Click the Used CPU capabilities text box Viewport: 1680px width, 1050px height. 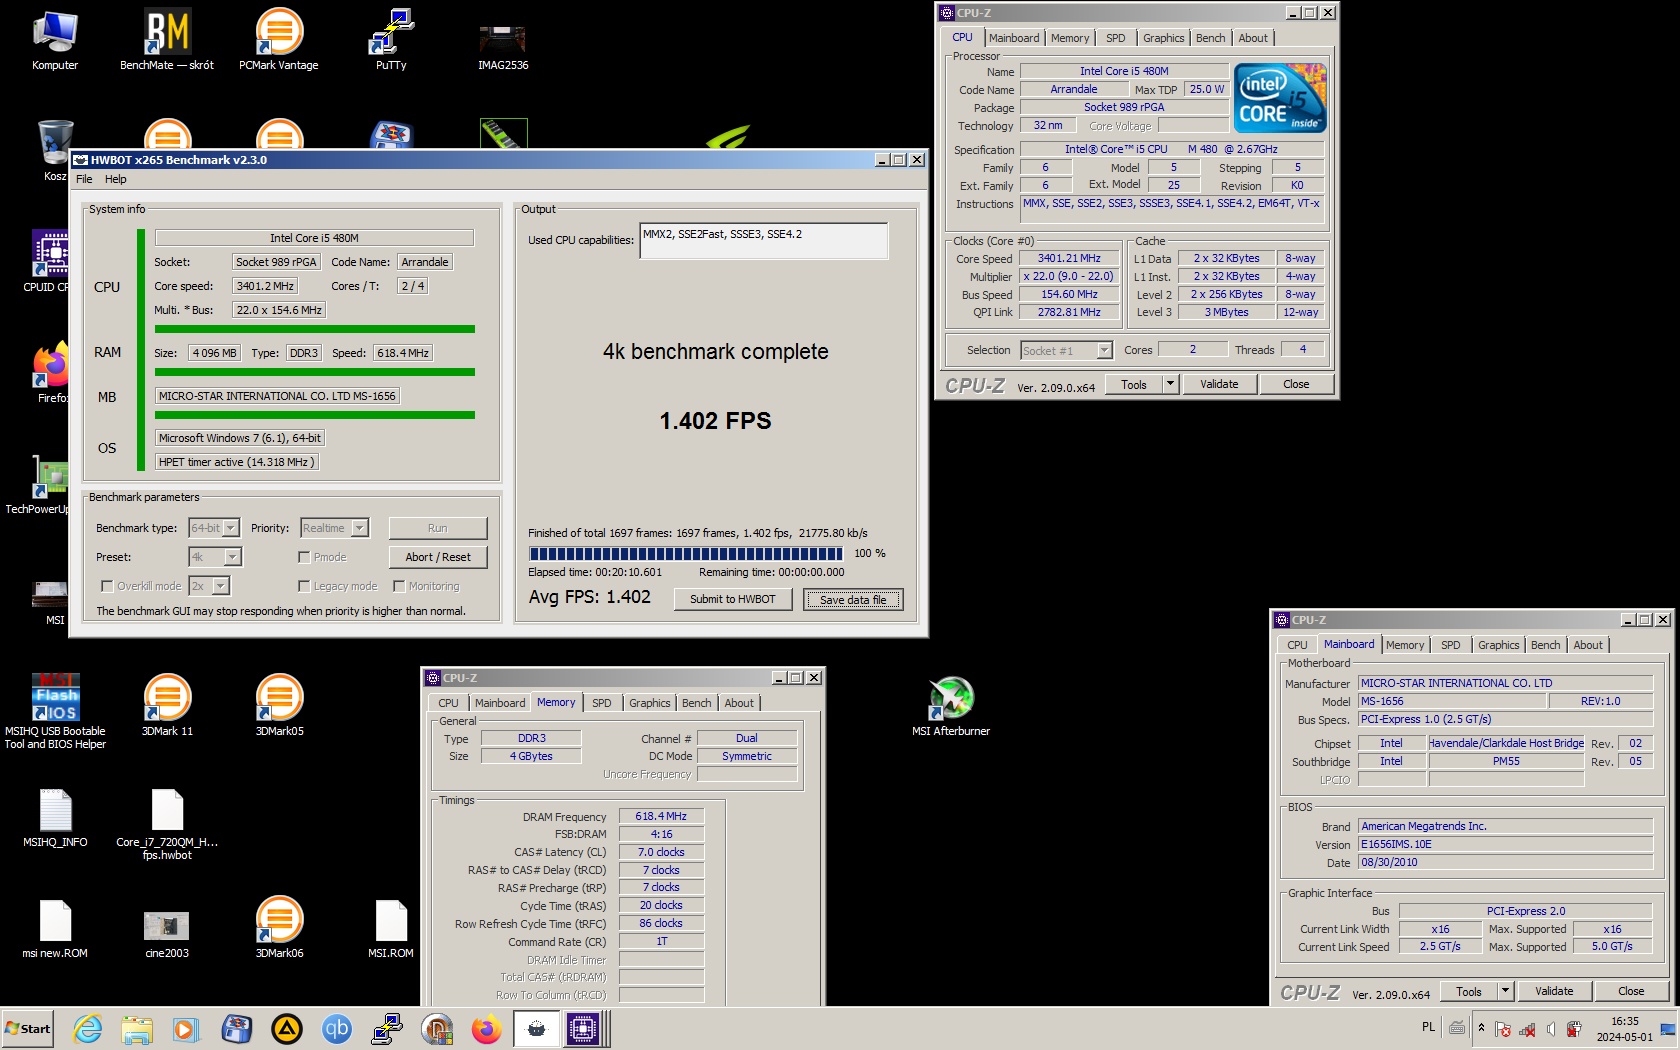click(x=763, y=241)
